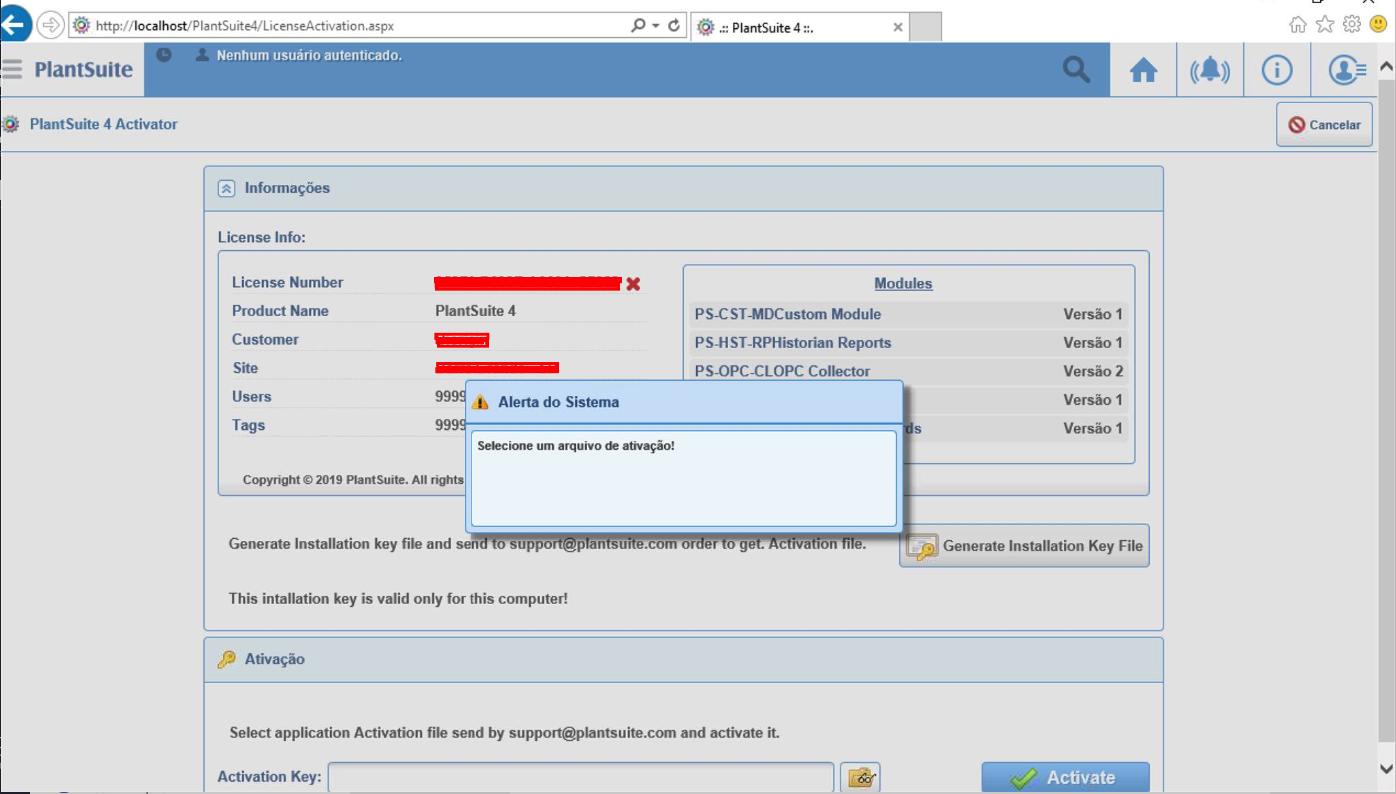Click the Alerta do Sistema dialog title
1396x794 pixels.
coord(559,402)
